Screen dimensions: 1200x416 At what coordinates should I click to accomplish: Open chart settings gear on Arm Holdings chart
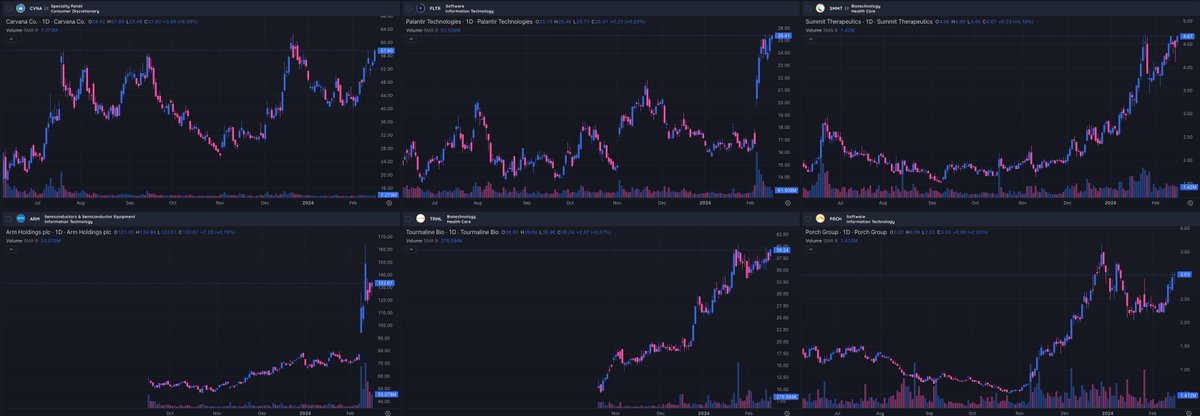389,412
